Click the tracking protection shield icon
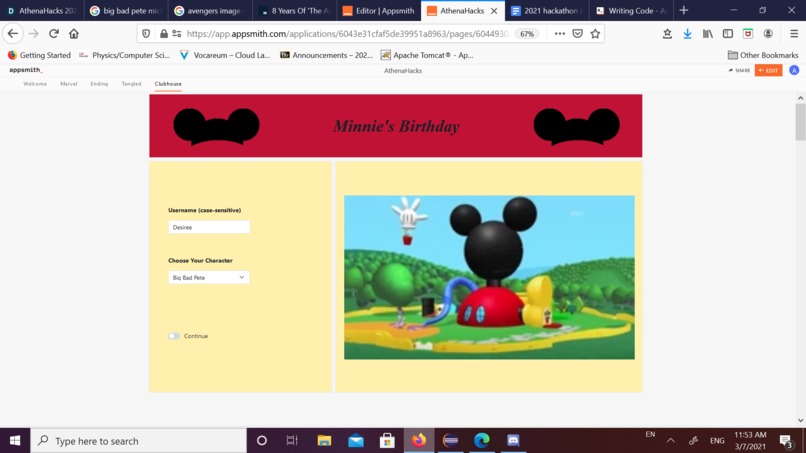806x453 pixels. [x=146, y=33]
